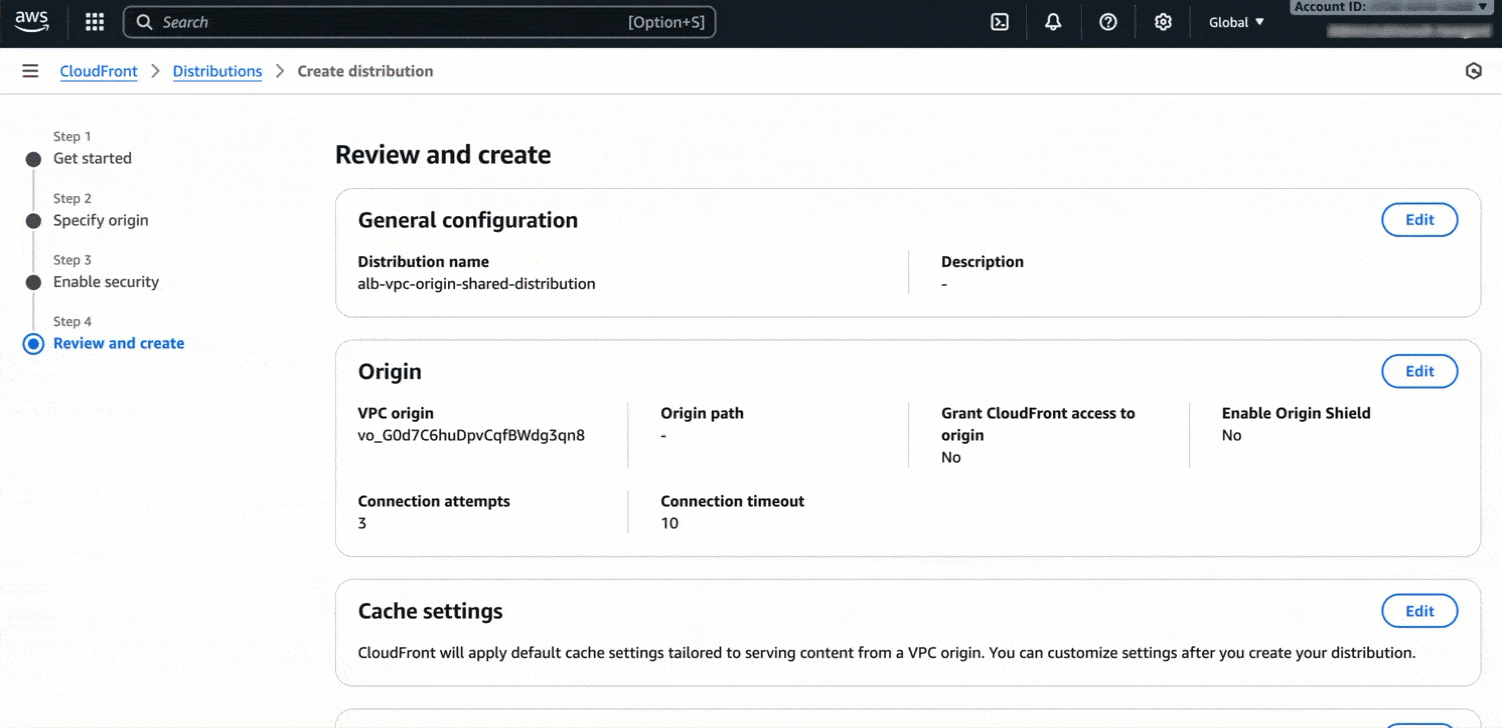Image resolution: width=1502 pixels, height=728 pixels.
Task: Edit the Cache settings section
Action: [1419, 611]
